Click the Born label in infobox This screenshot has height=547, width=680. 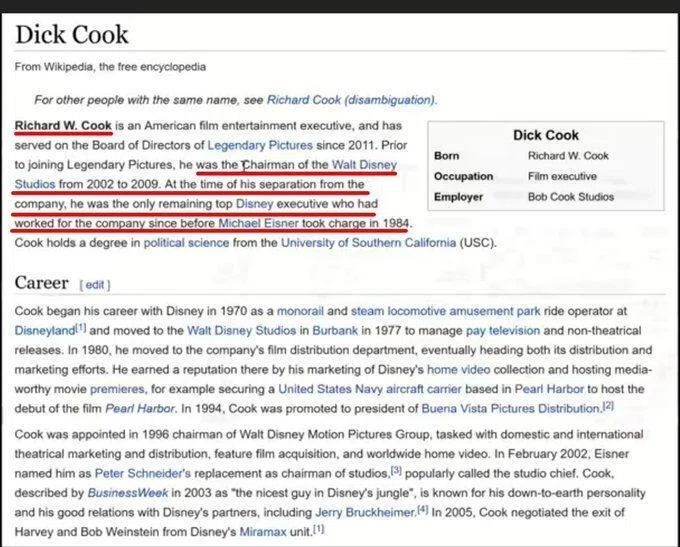click(447, 156)
